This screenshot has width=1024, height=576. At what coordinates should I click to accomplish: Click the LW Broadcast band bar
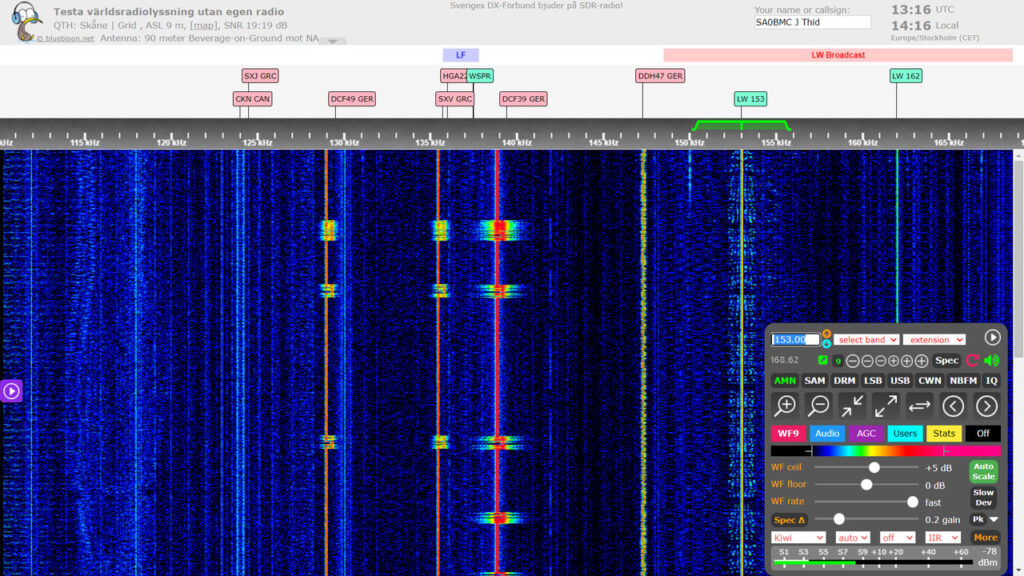[x=838, y=55]
